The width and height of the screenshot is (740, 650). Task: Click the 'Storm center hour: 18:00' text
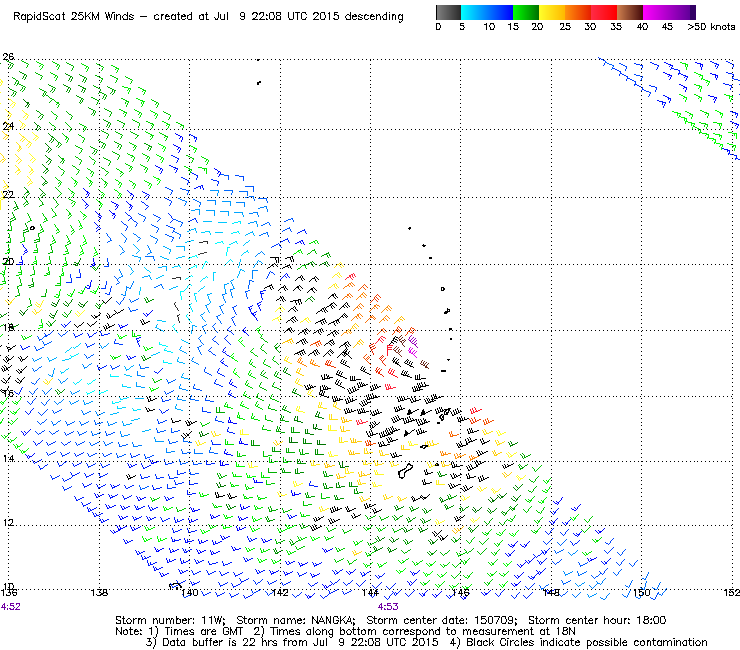[597, 620]
